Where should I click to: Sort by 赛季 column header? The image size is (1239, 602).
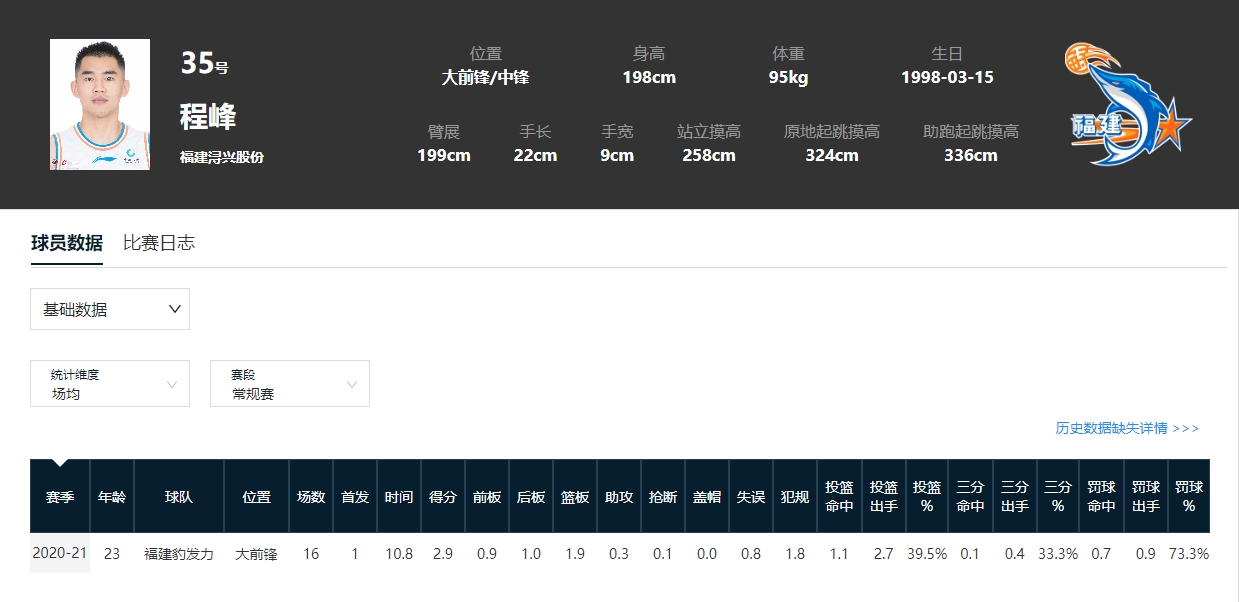60,497
